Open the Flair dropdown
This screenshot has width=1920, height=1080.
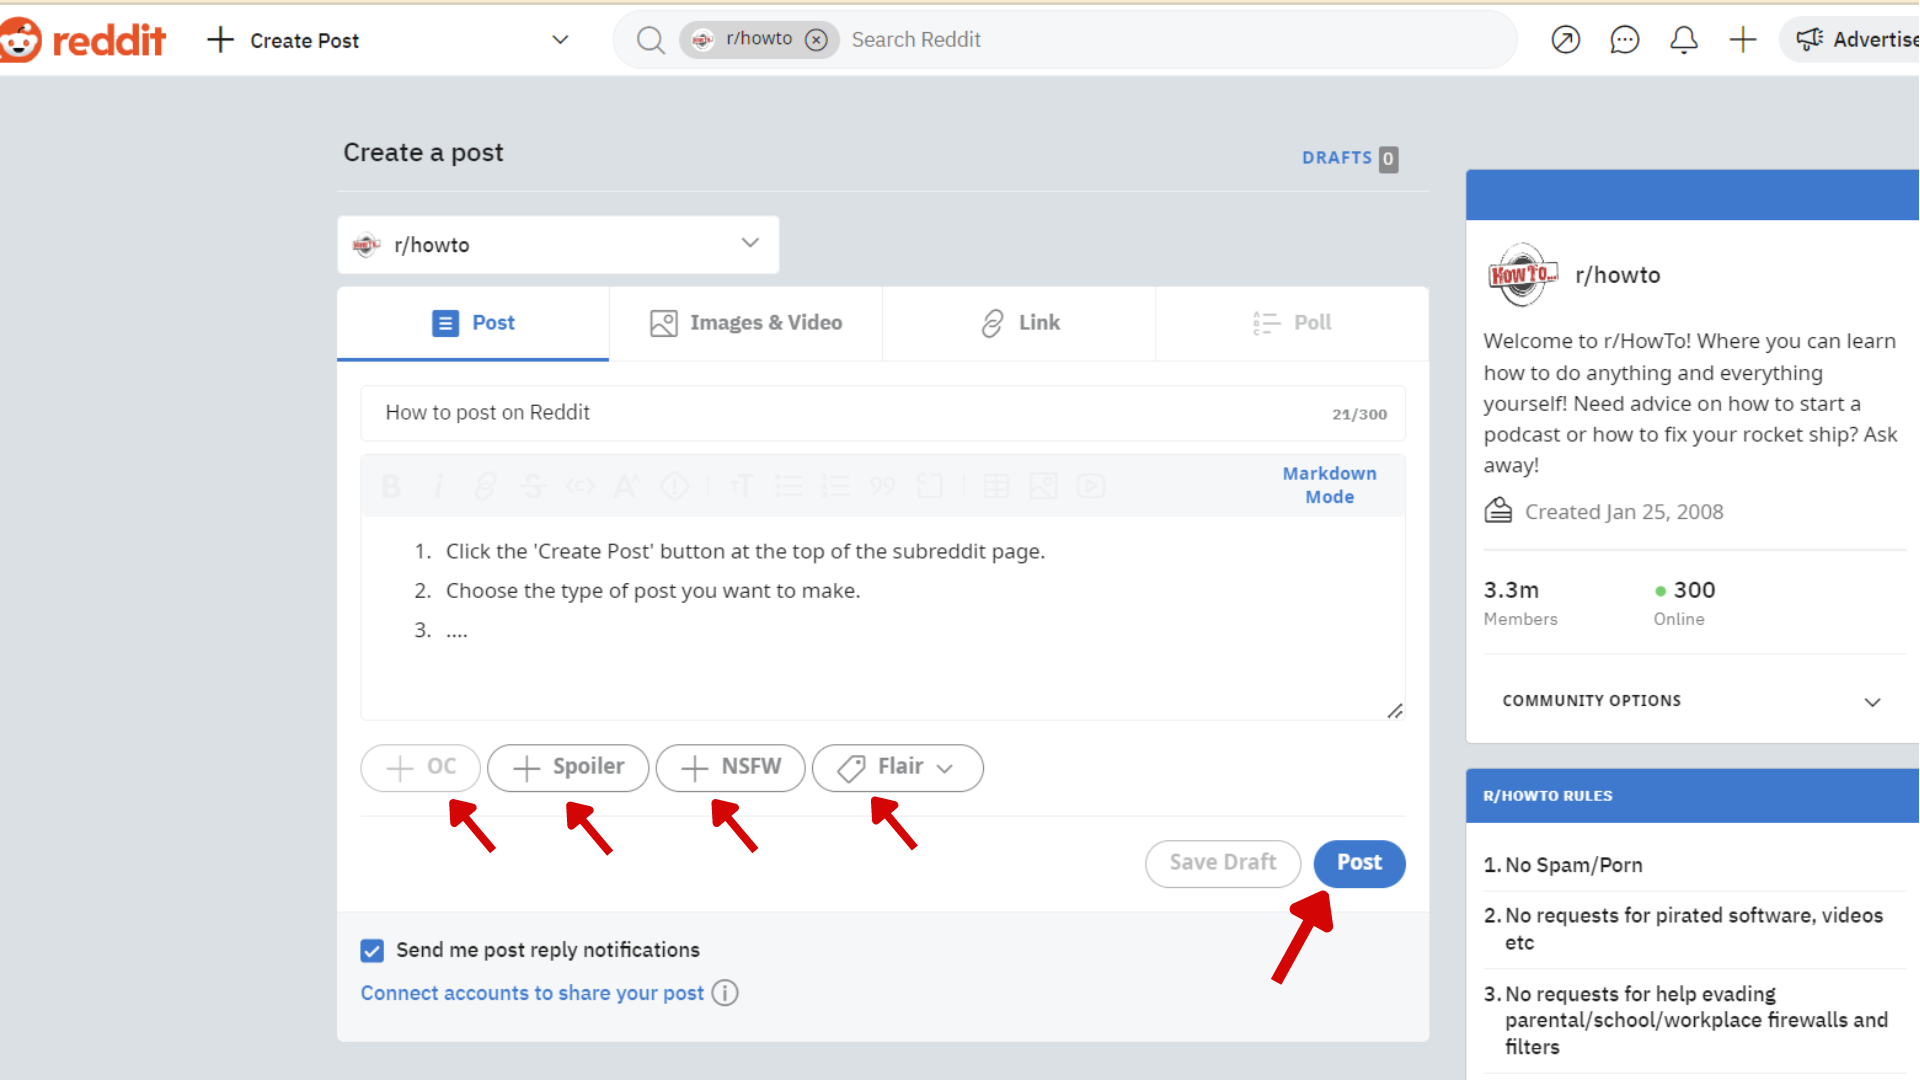point(897,767)
